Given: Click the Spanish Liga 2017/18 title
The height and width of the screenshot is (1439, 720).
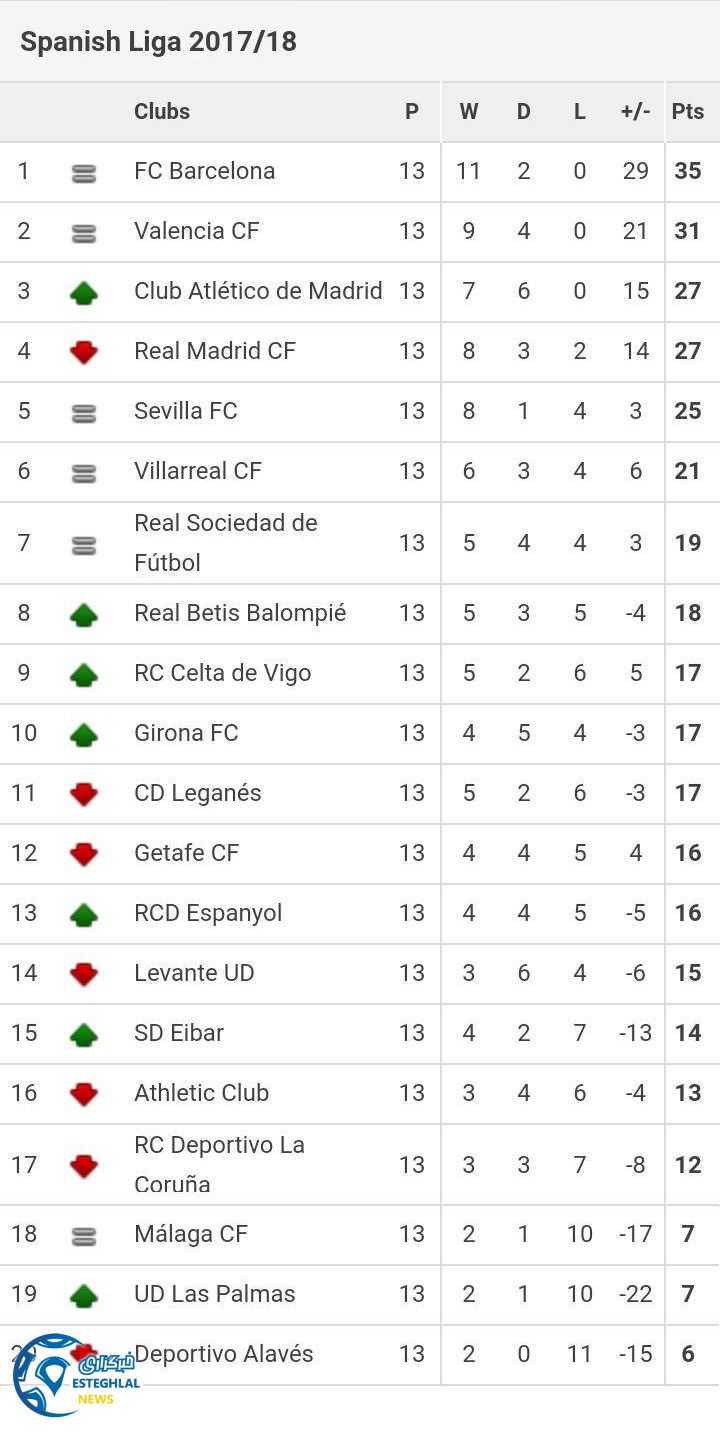Looking at the screenshot, I should tap(158, 42).
